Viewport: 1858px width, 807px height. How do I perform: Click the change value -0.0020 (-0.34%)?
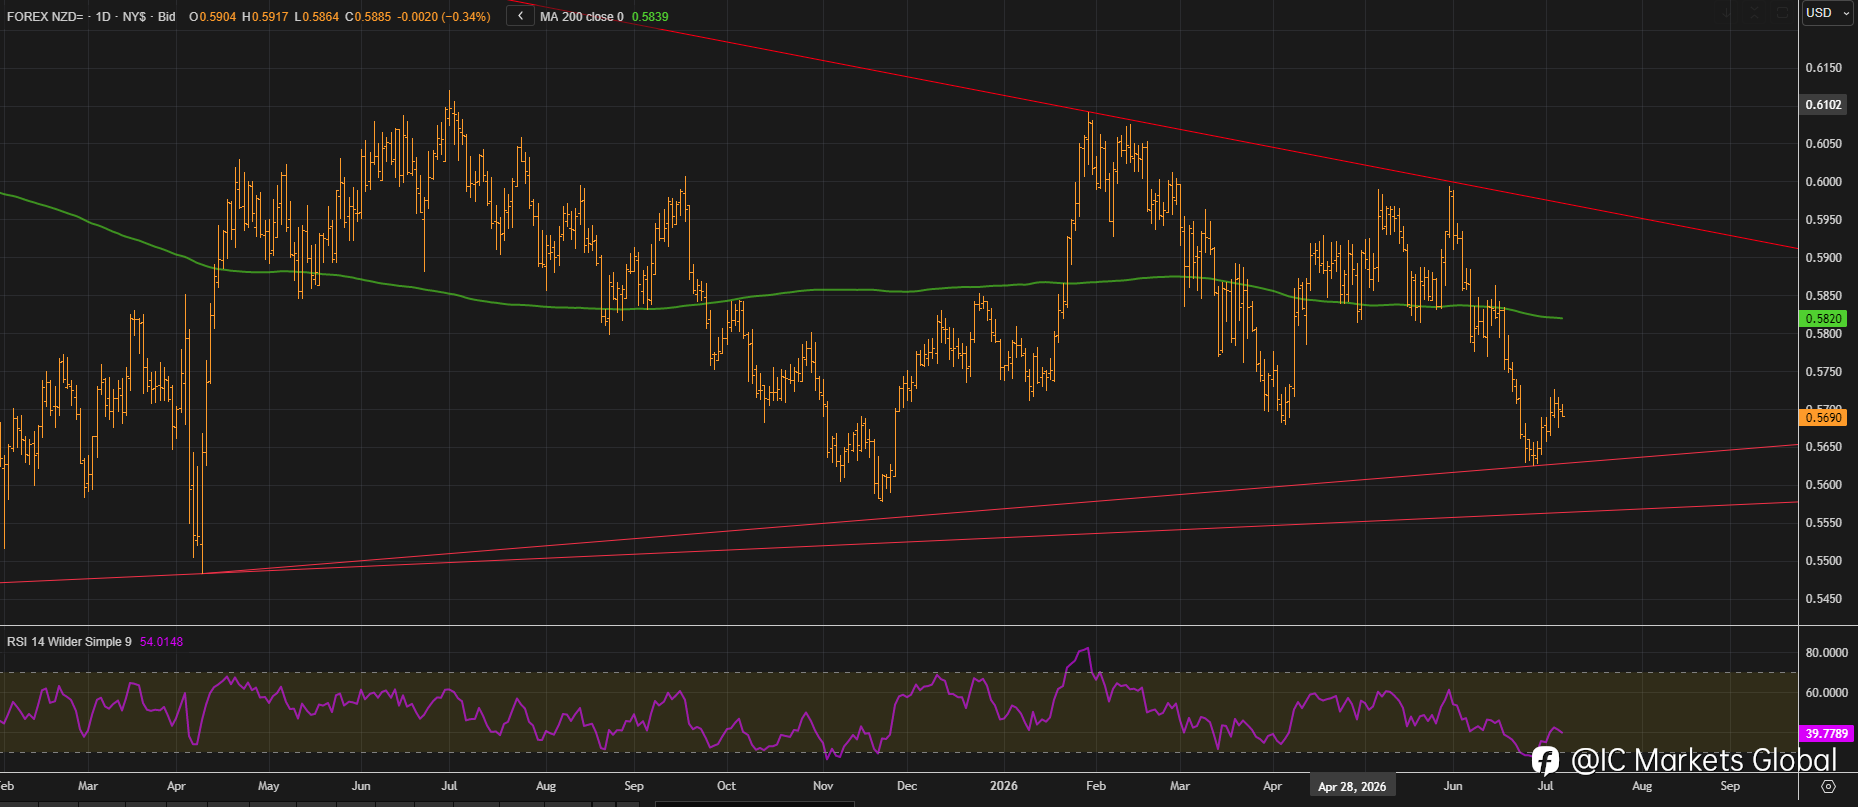(444, 17)
